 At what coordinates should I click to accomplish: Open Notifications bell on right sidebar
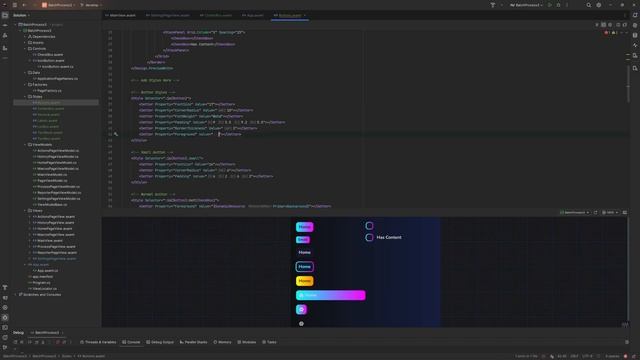coord(635,15)
